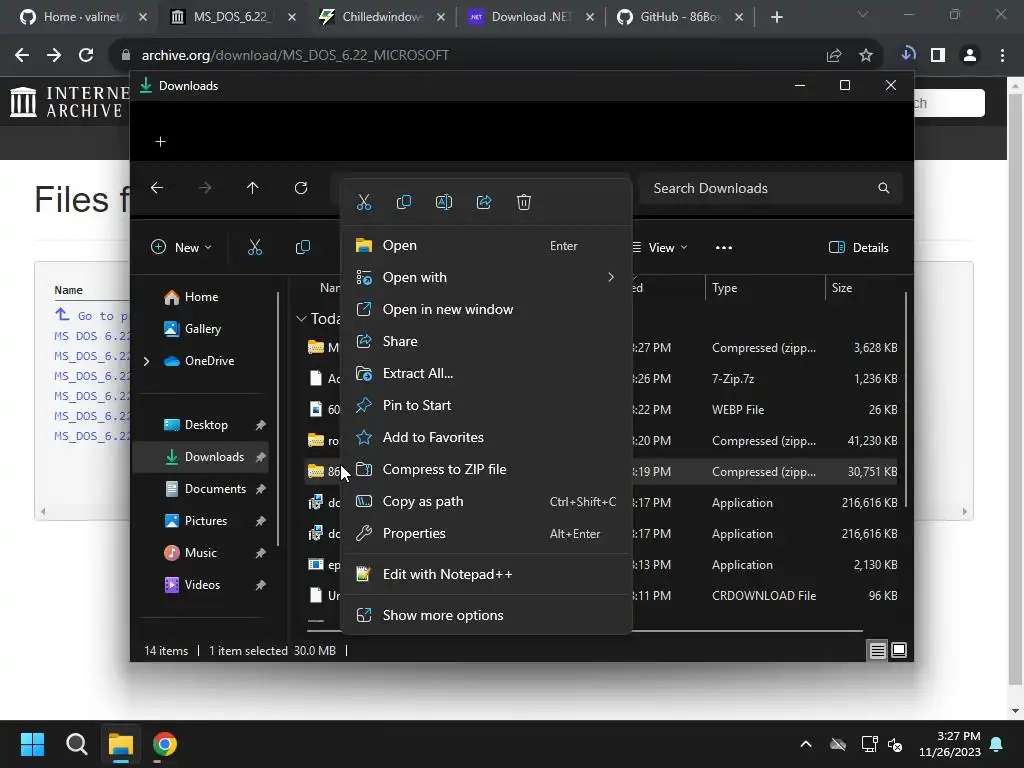The image size is (1024, 768).
Task: Unpin Desktop via its pin icon
Action: click(261, 425)
